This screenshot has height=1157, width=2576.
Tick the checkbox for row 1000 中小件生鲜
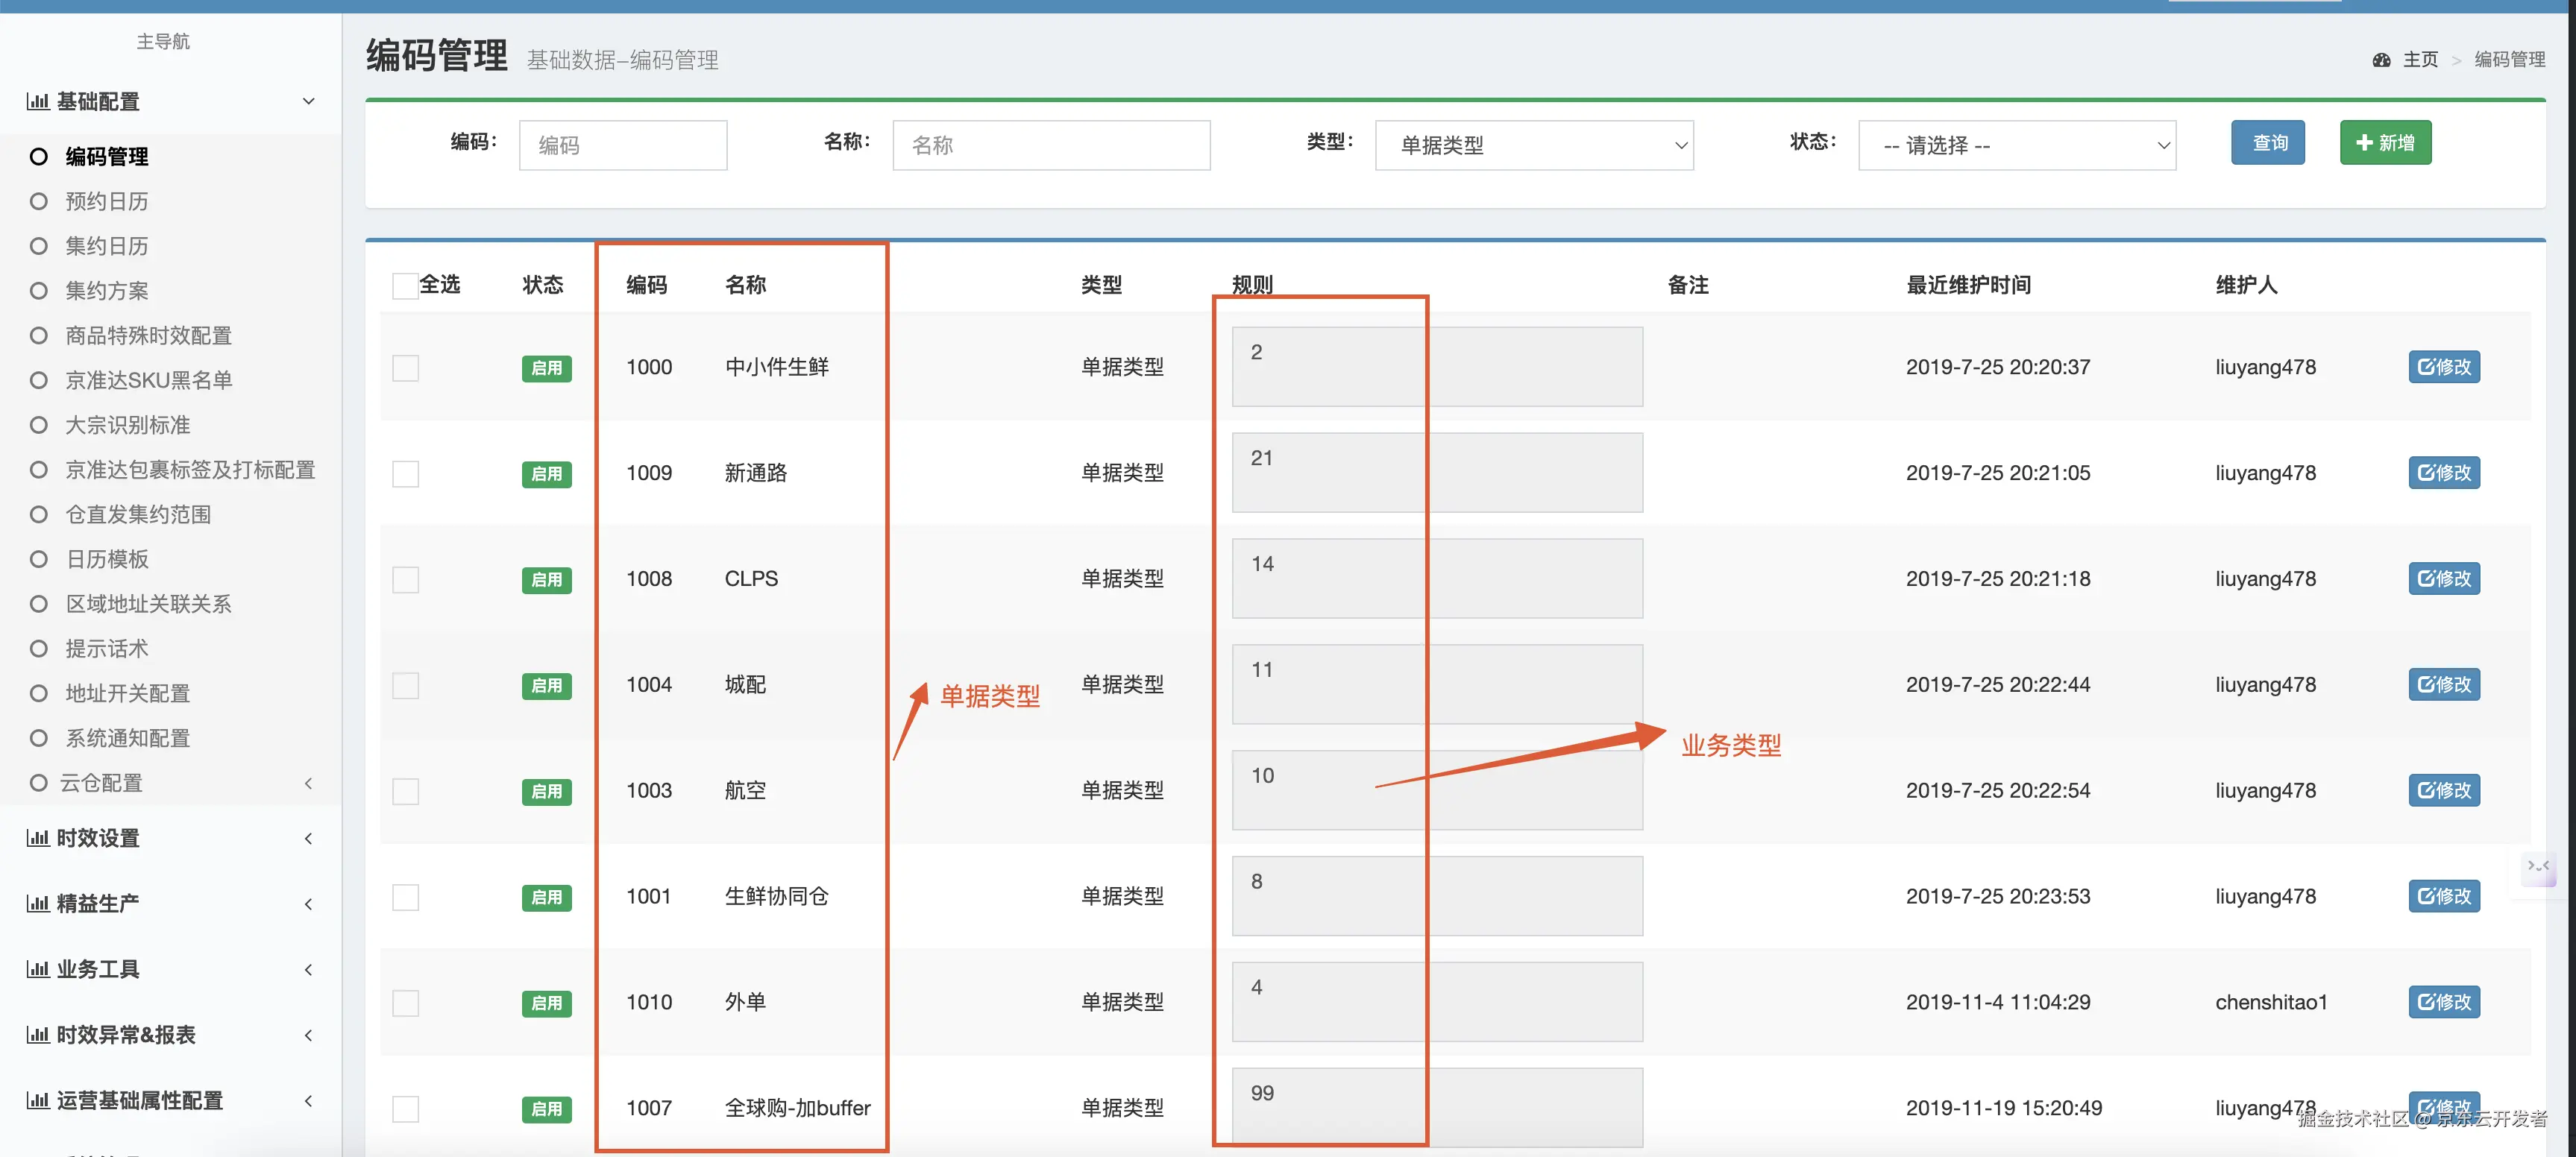tap(405, 368)
